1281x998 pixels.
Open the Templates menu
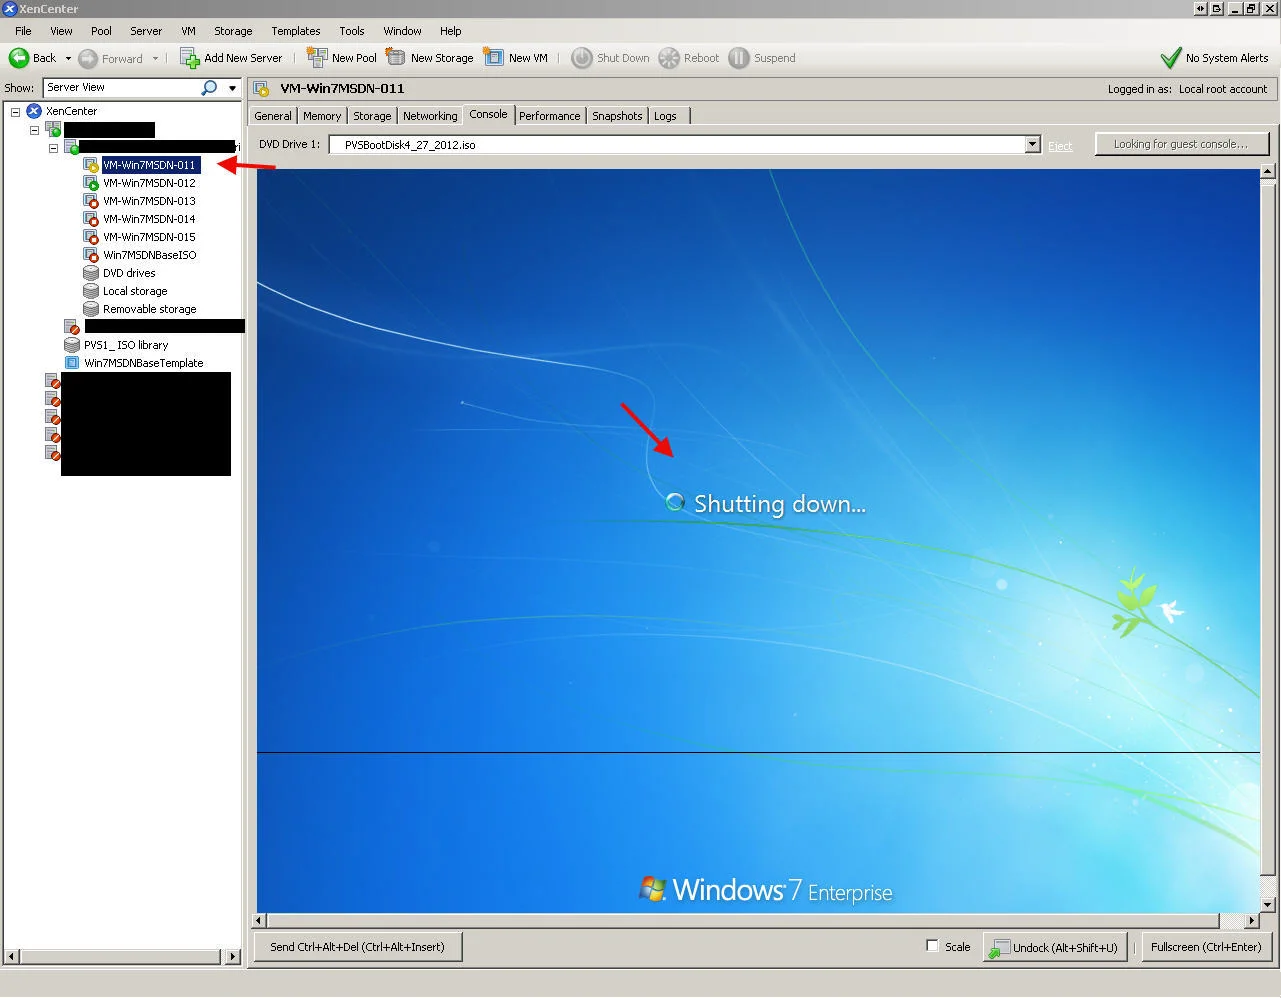tap(296, 31)
